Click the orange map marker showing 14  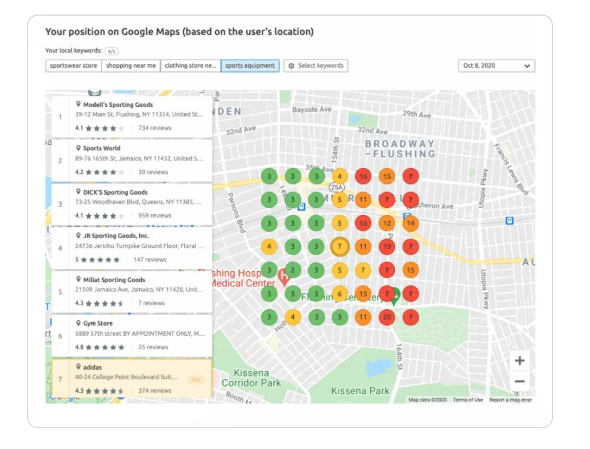click(x=411, y=223)
